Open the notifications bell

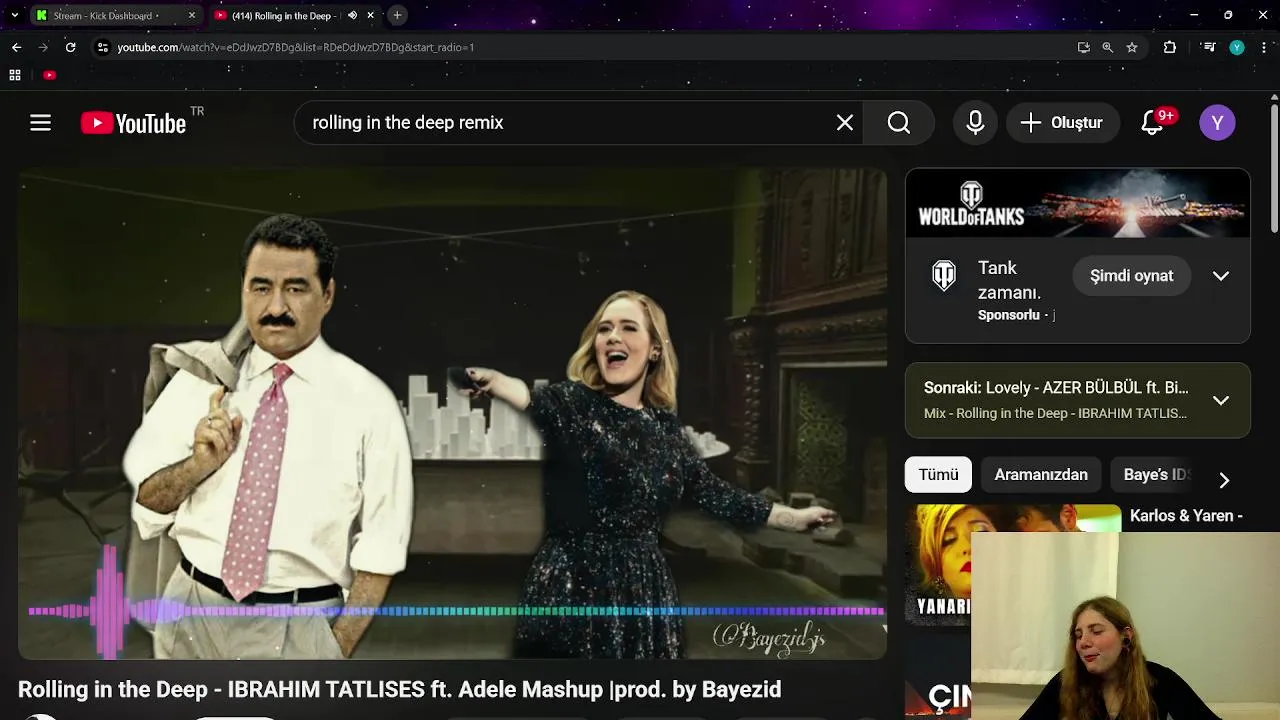click(1153, 123)
